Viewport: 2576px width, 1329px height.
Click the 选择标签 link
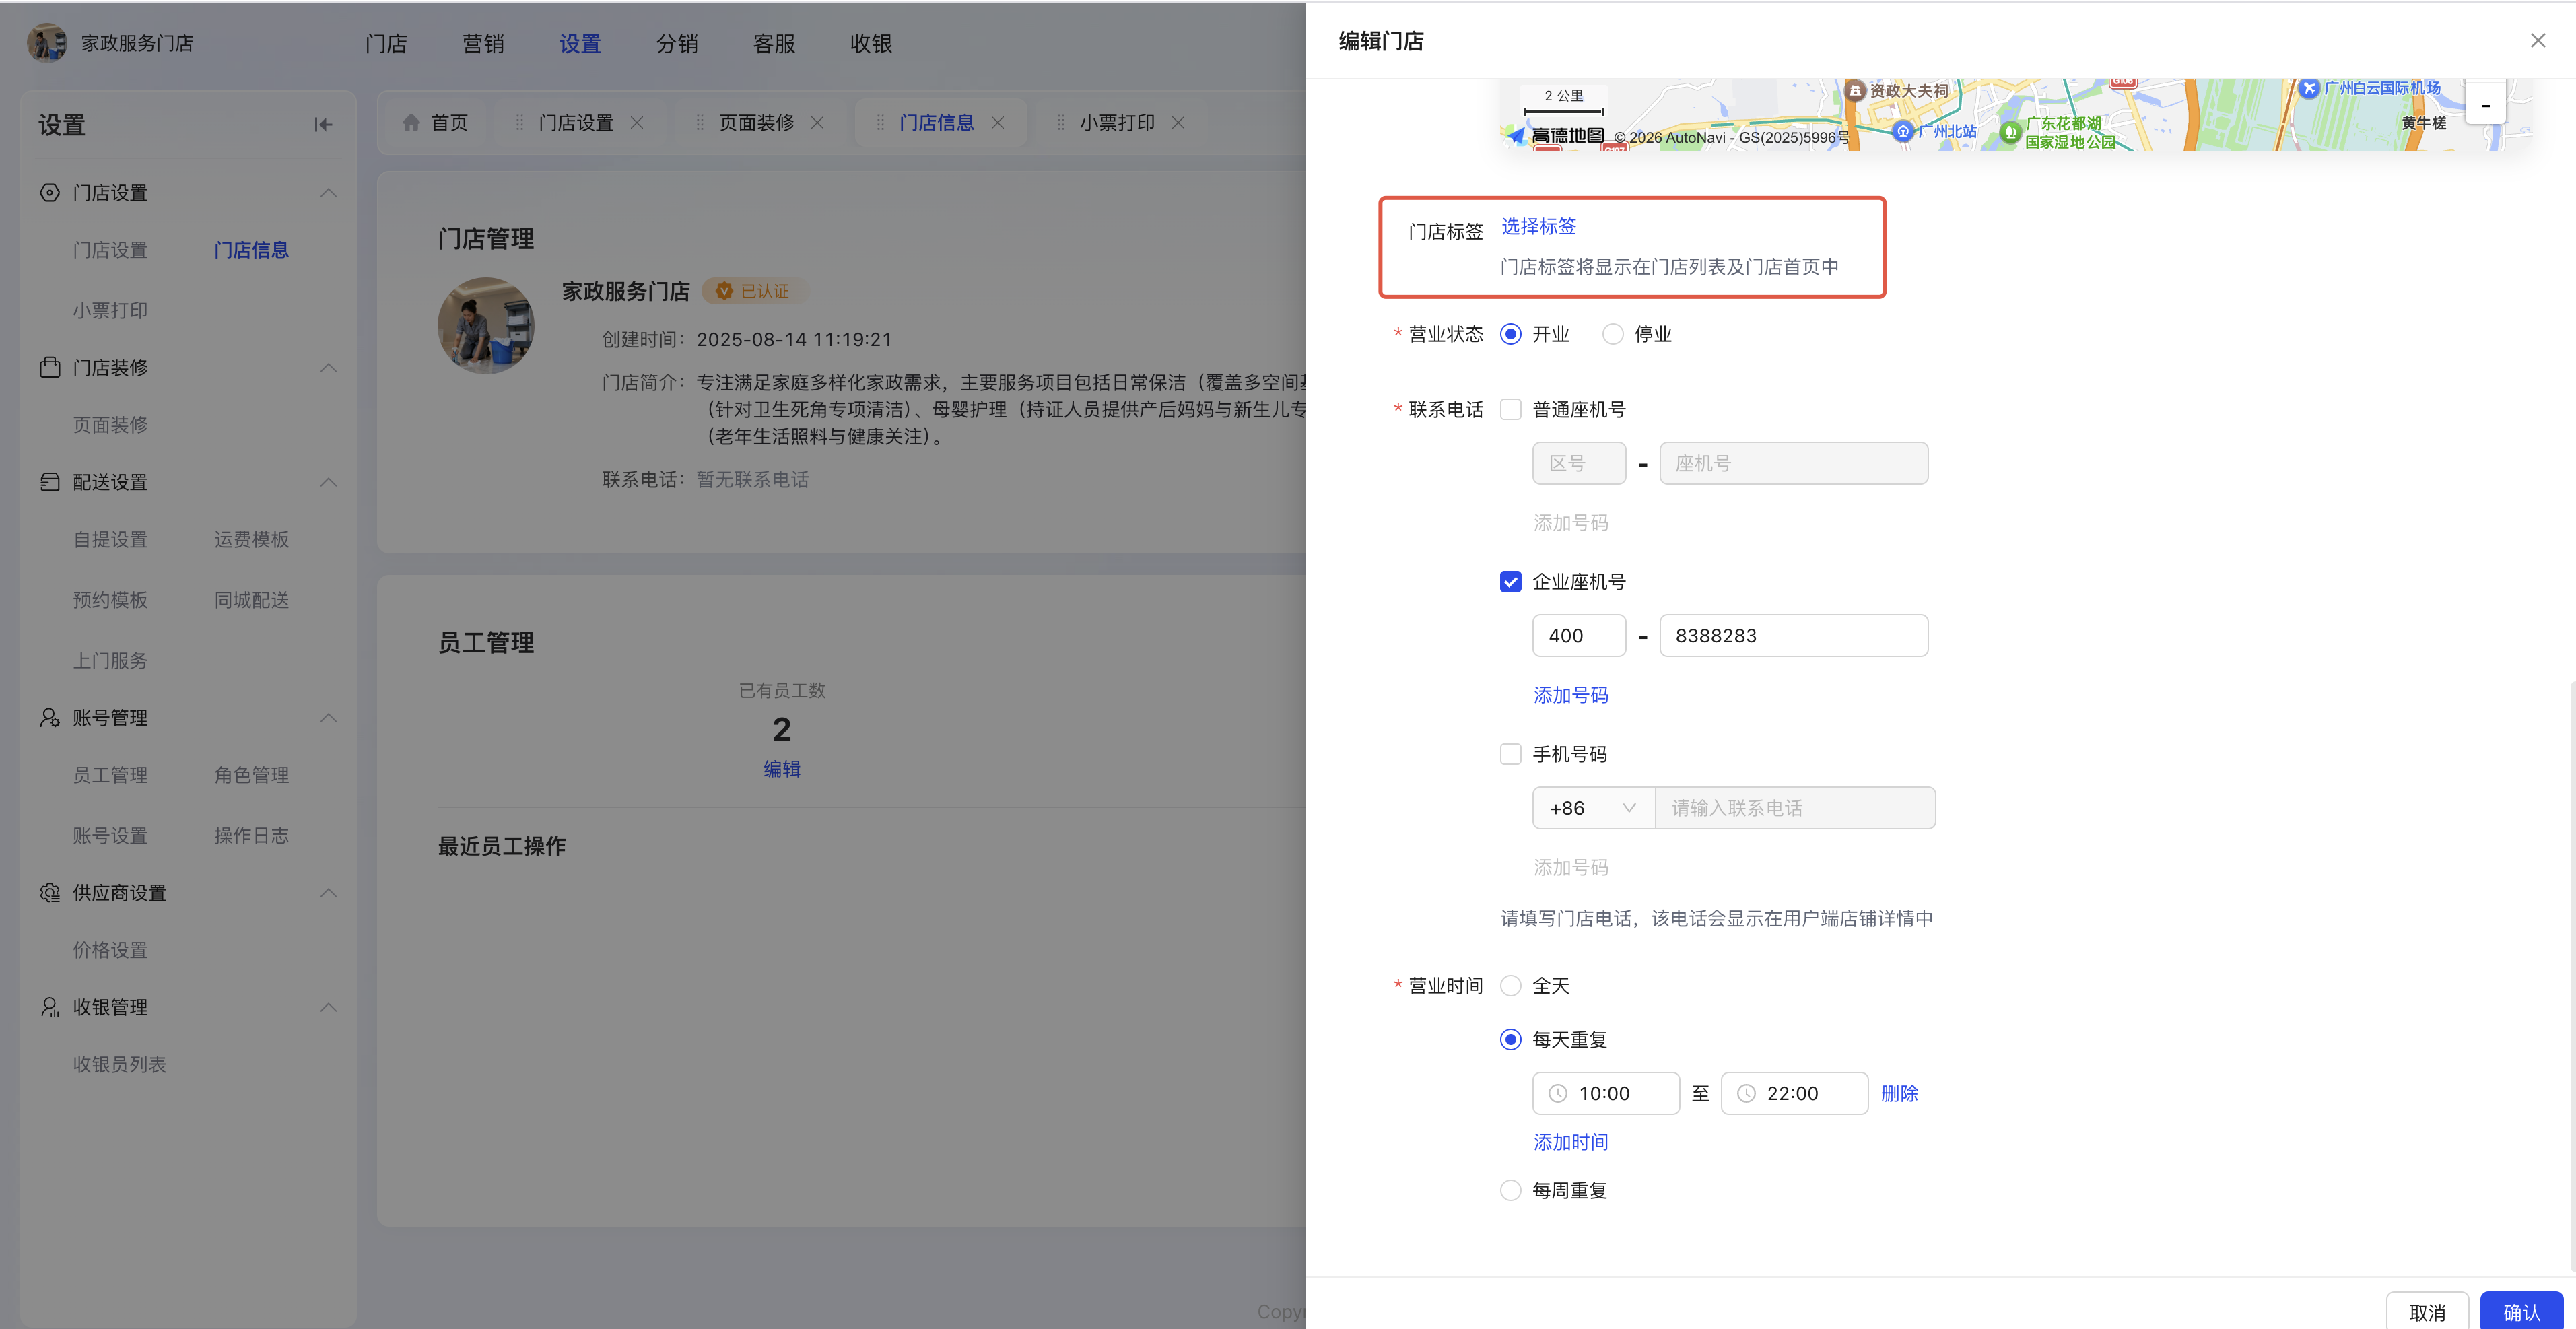1538,226
